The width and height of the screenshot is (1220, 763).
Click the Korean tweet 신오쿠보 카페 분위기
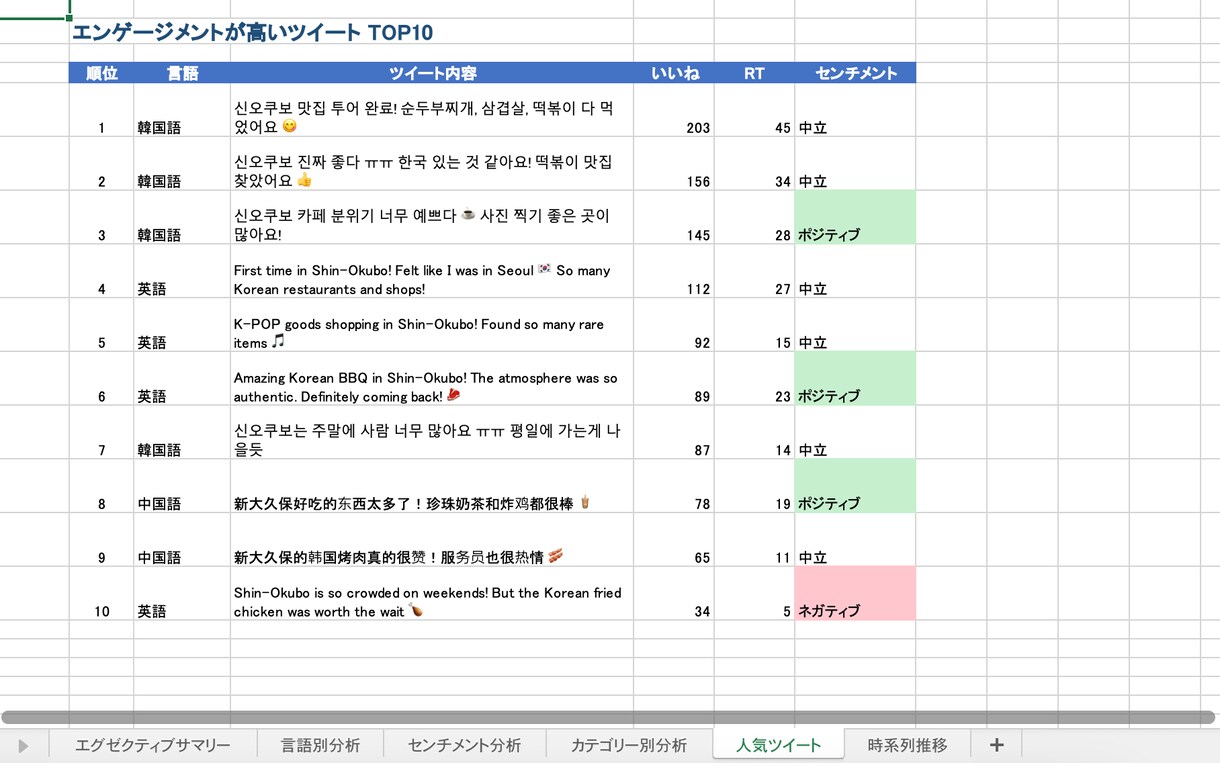[432, 217]
